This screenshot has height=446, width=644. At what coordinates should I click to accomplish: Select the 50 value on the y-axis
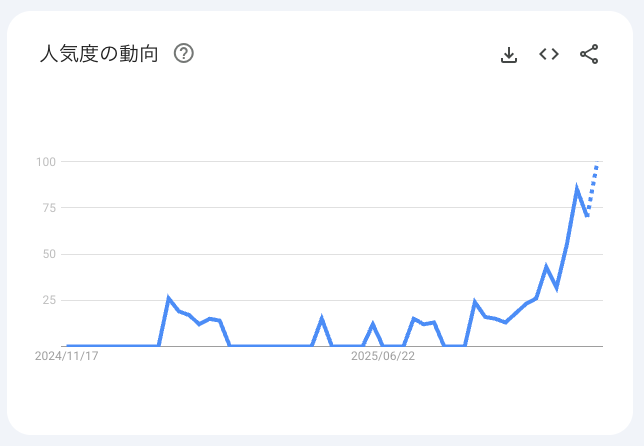(x=48, y=254)
